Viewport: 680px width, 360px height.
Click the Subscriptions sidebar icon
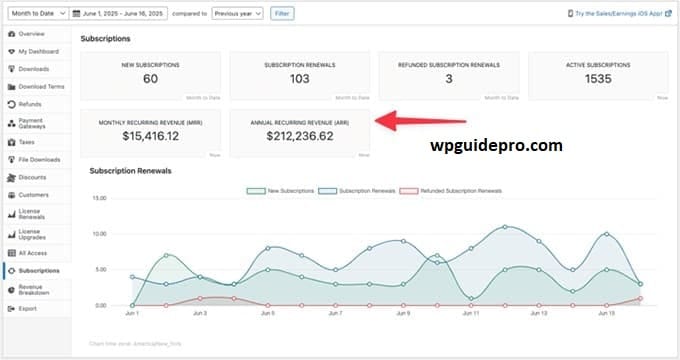click(x=12, y=271)
